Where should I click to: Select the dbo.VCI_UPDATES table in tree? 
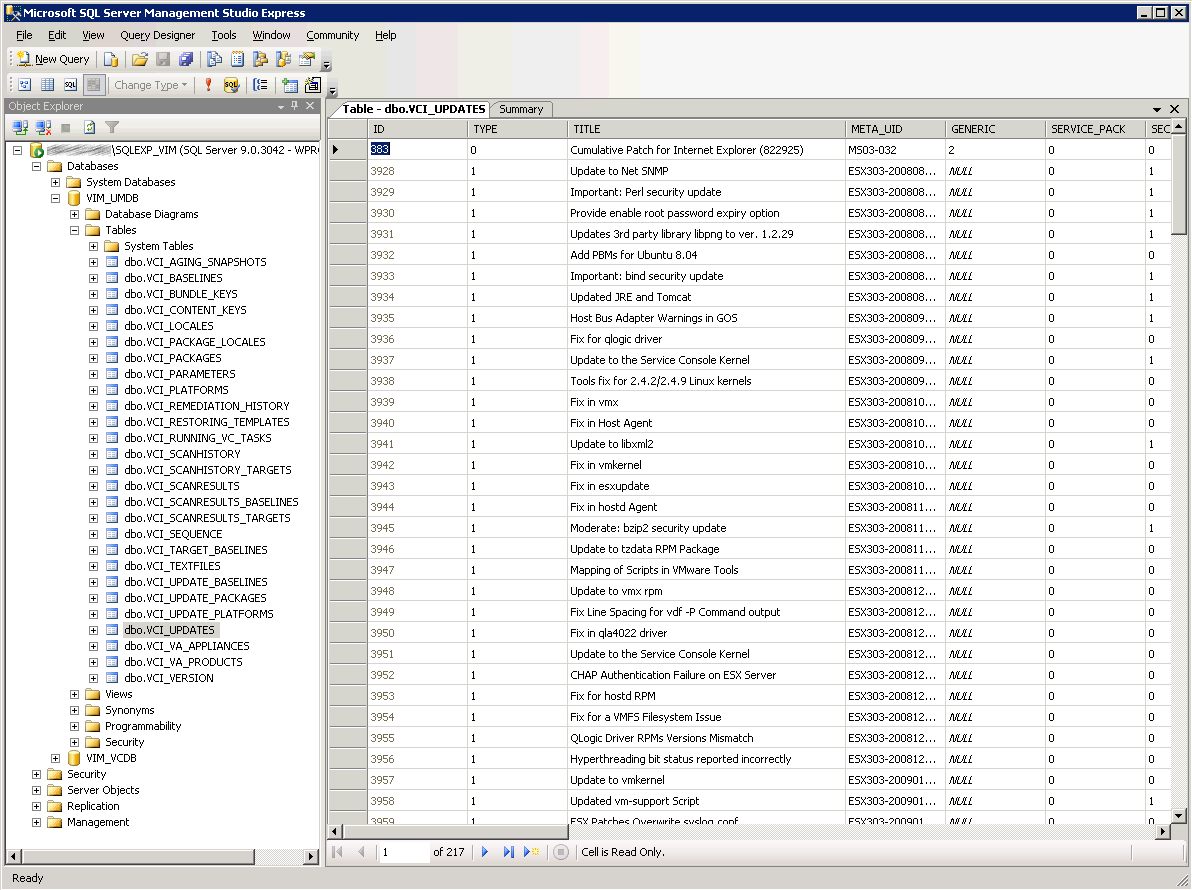click(170, 630)
